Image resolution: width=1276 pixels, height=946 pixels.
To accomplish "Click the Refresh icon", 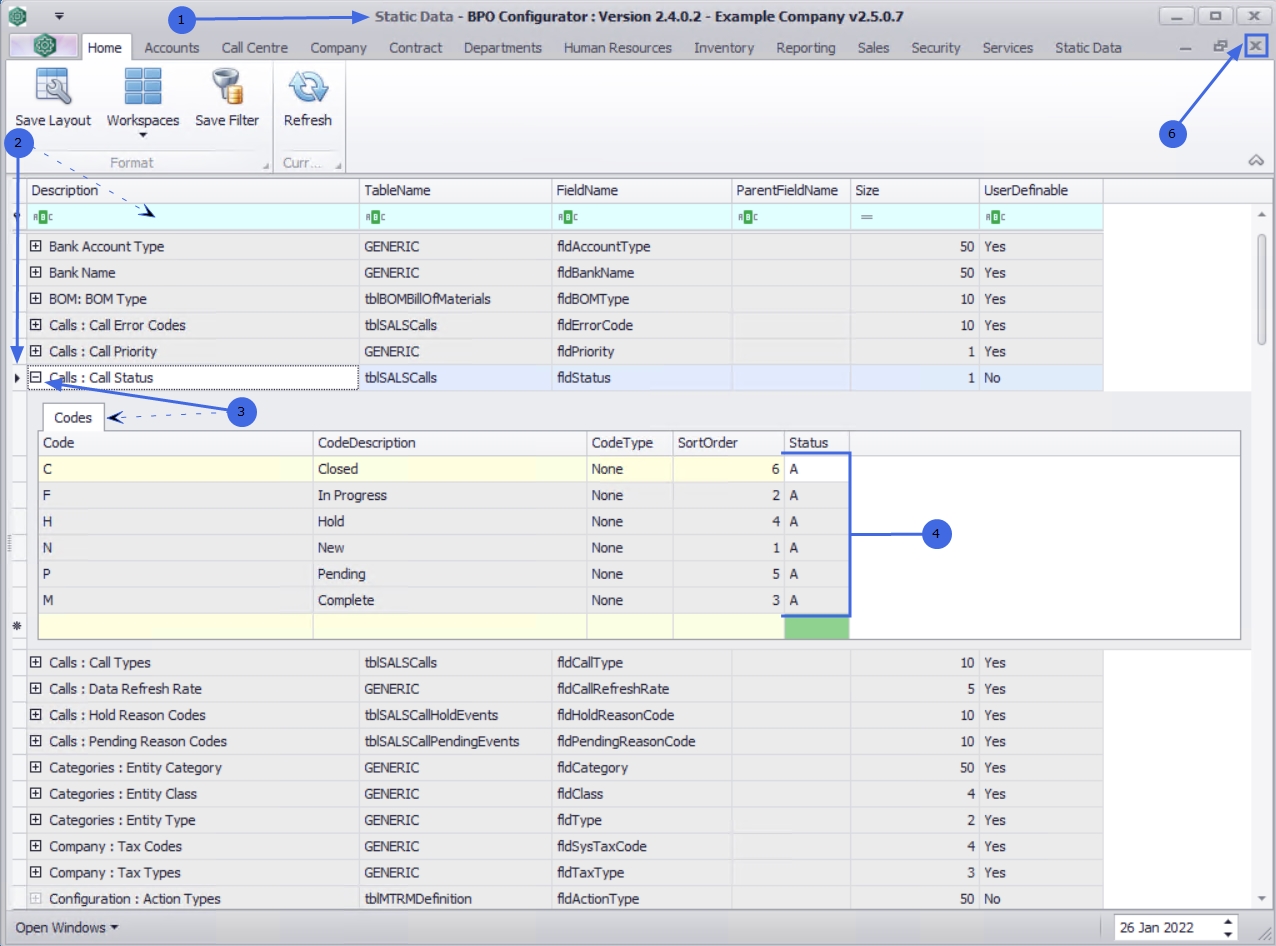I will 307,87.
